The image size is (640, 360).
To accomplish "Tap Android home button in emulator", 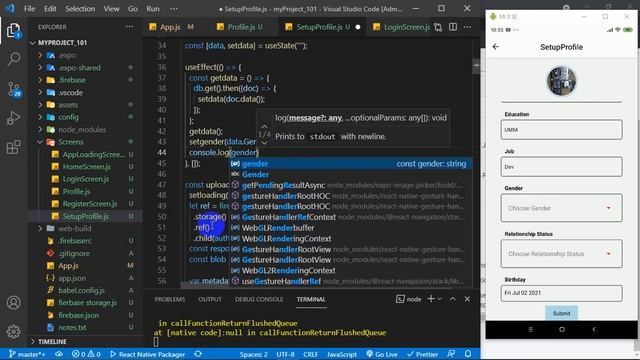I will 562,329.
